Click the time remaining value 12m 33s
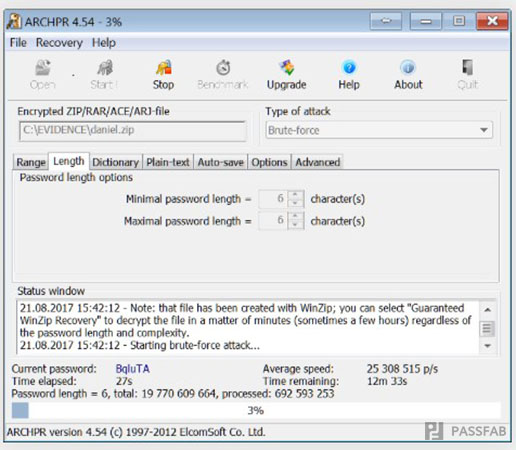This screenshot has width=516, height=450. point(387,381)
